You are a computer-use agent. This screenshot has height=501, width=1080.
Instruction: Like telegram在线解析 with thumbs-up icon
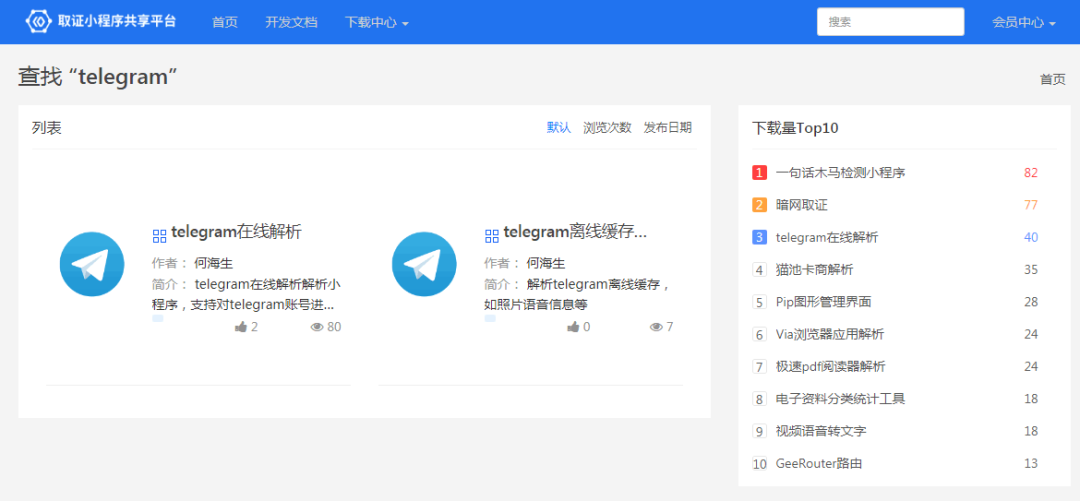coord(240,327)
